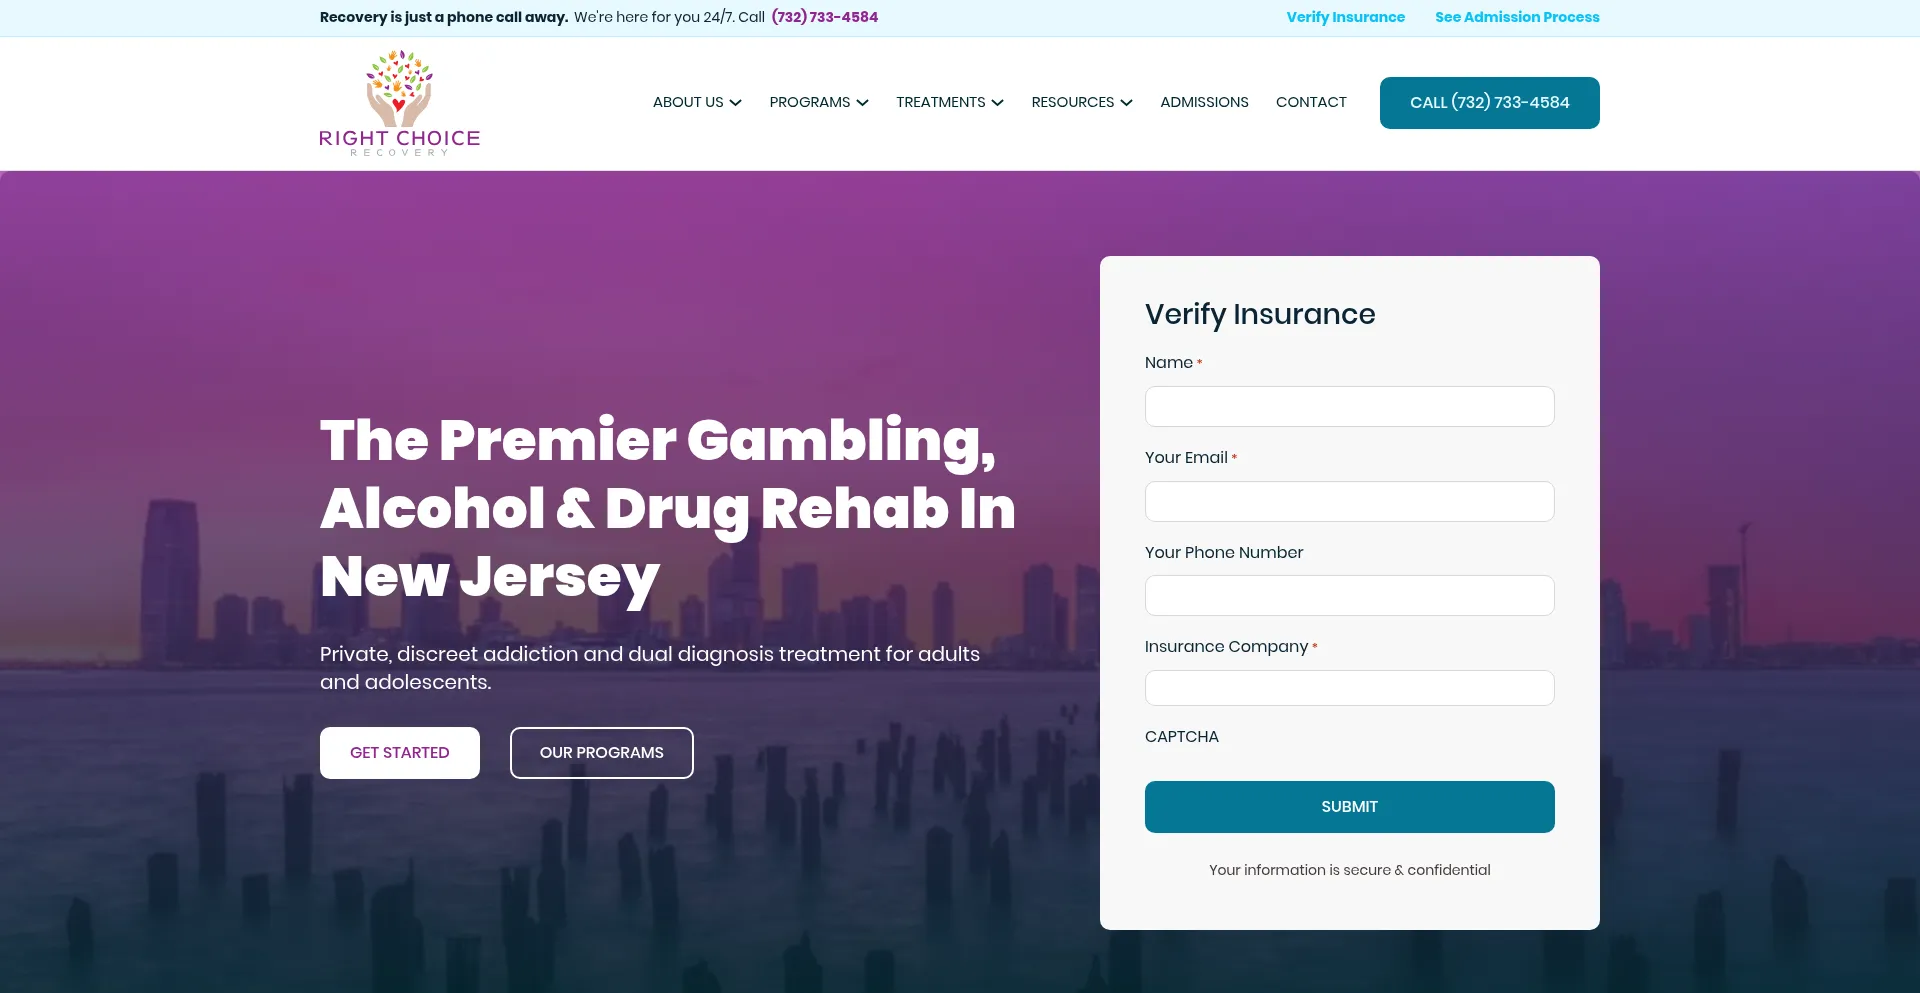The width and height of the screenshot is (1920, 993).
Task: Click the Right Choice Recovery logo
Action: 399,103
